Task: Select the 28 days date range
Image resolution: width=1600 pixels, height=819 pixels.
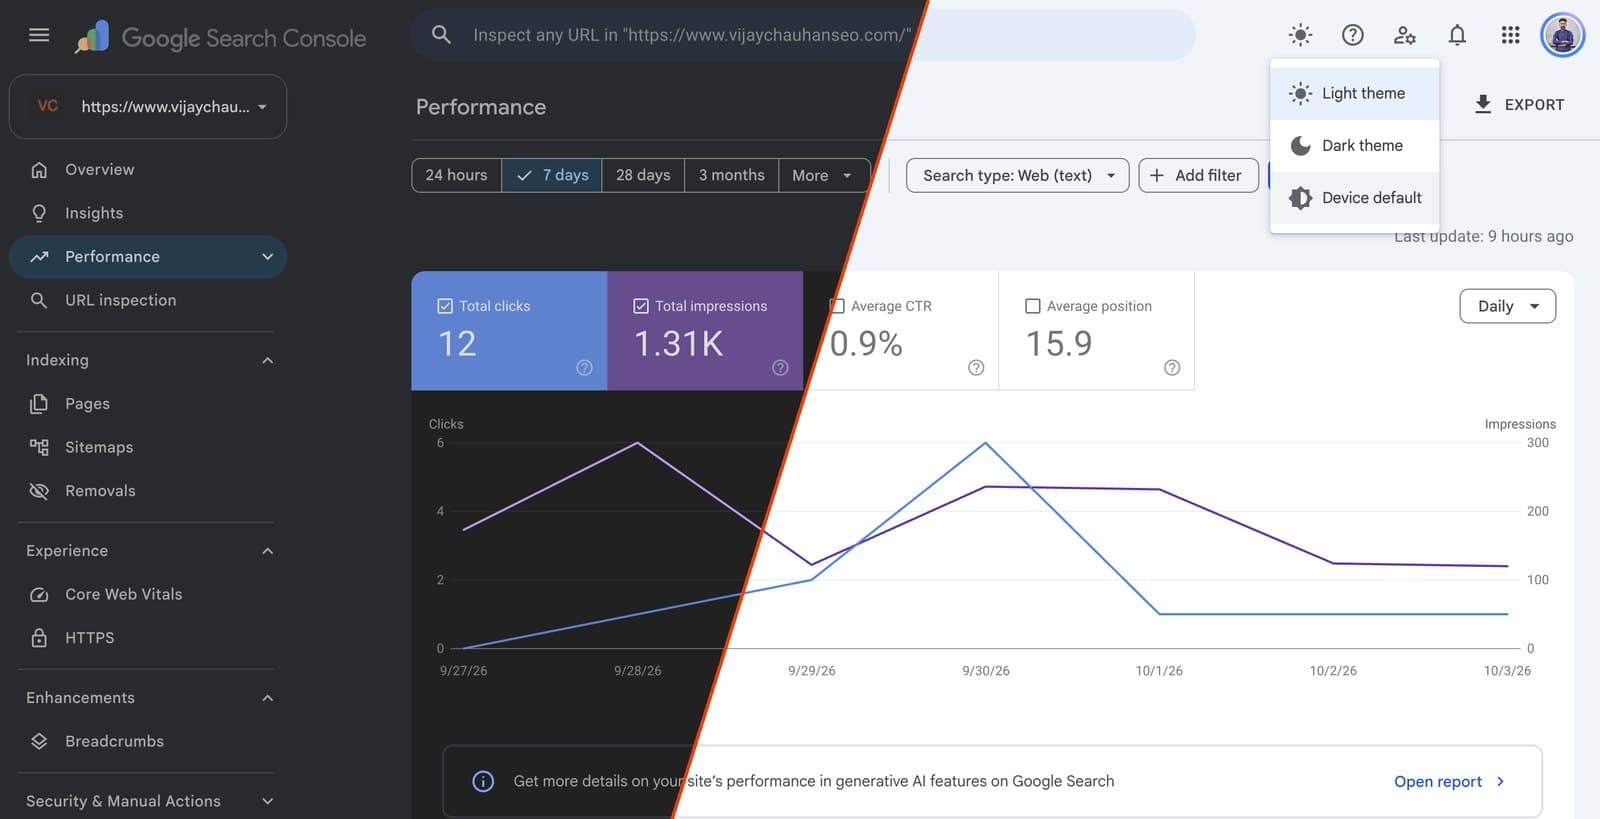Action: tap(643, 175)
